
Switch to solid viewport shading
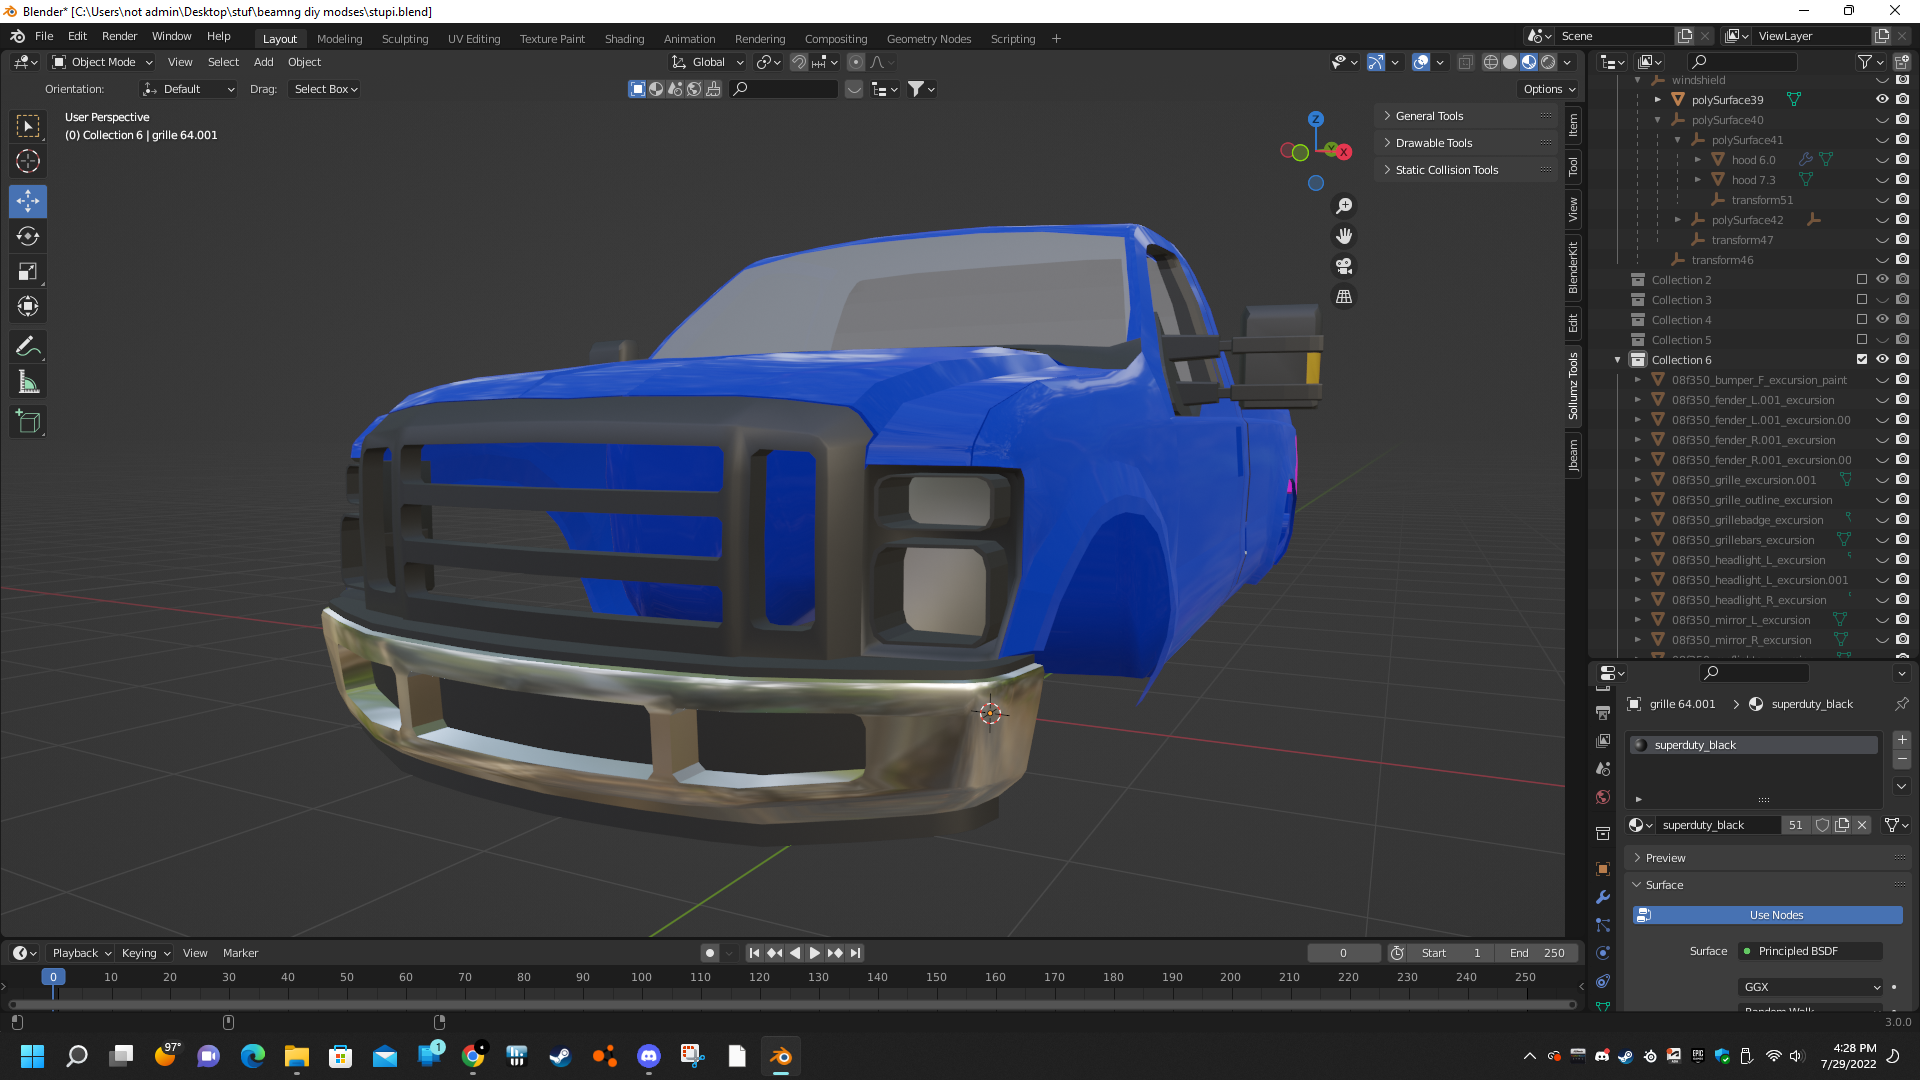[1510, 62]
